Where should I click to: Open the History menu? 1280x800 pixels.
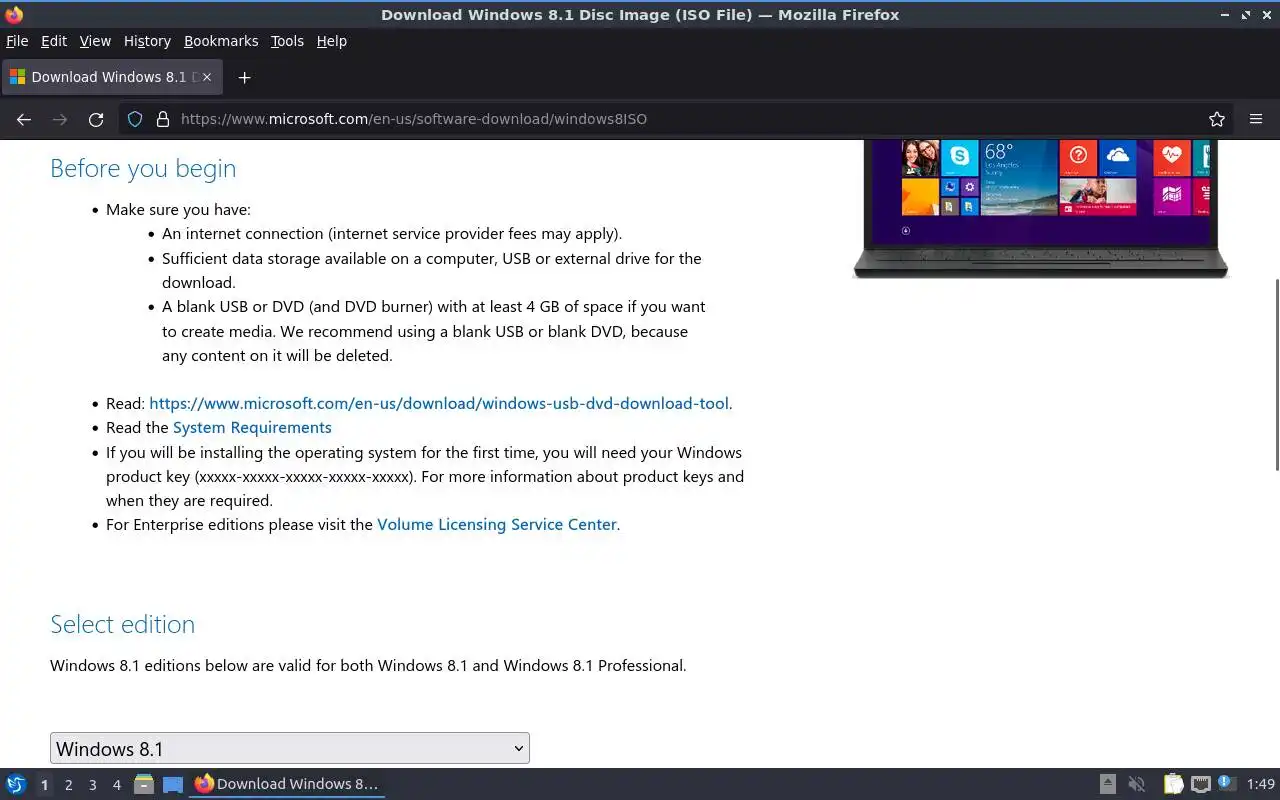[x=147, y=41]
